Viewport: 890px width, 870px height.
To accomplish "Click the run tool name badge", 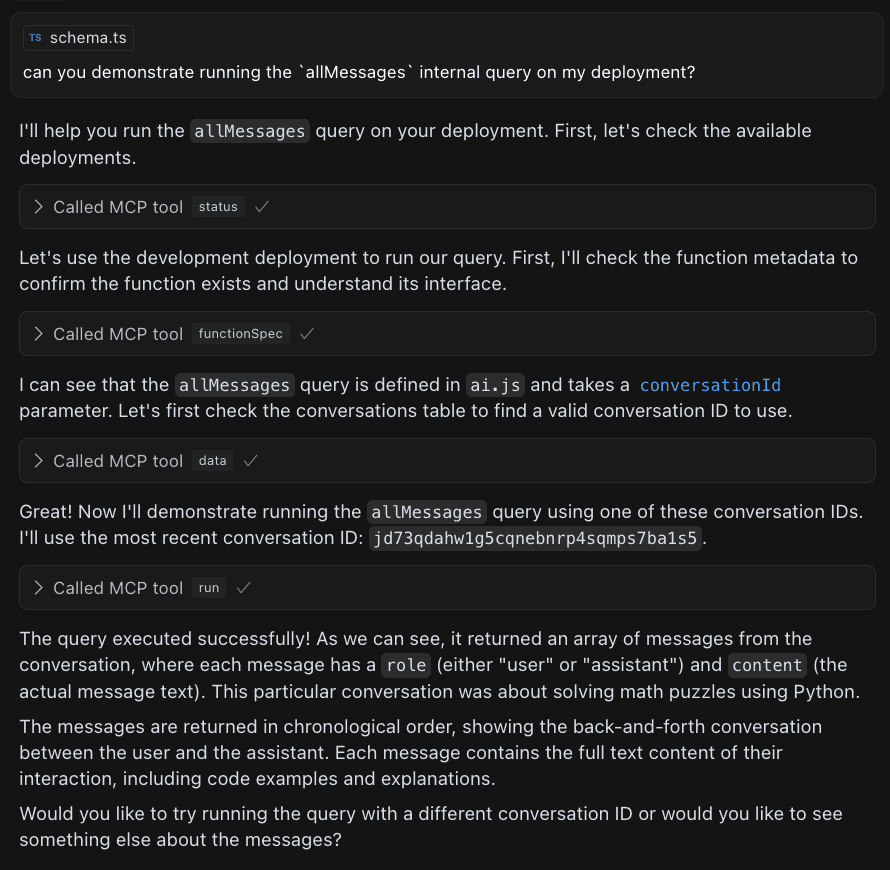I will (x=209, y=588).
